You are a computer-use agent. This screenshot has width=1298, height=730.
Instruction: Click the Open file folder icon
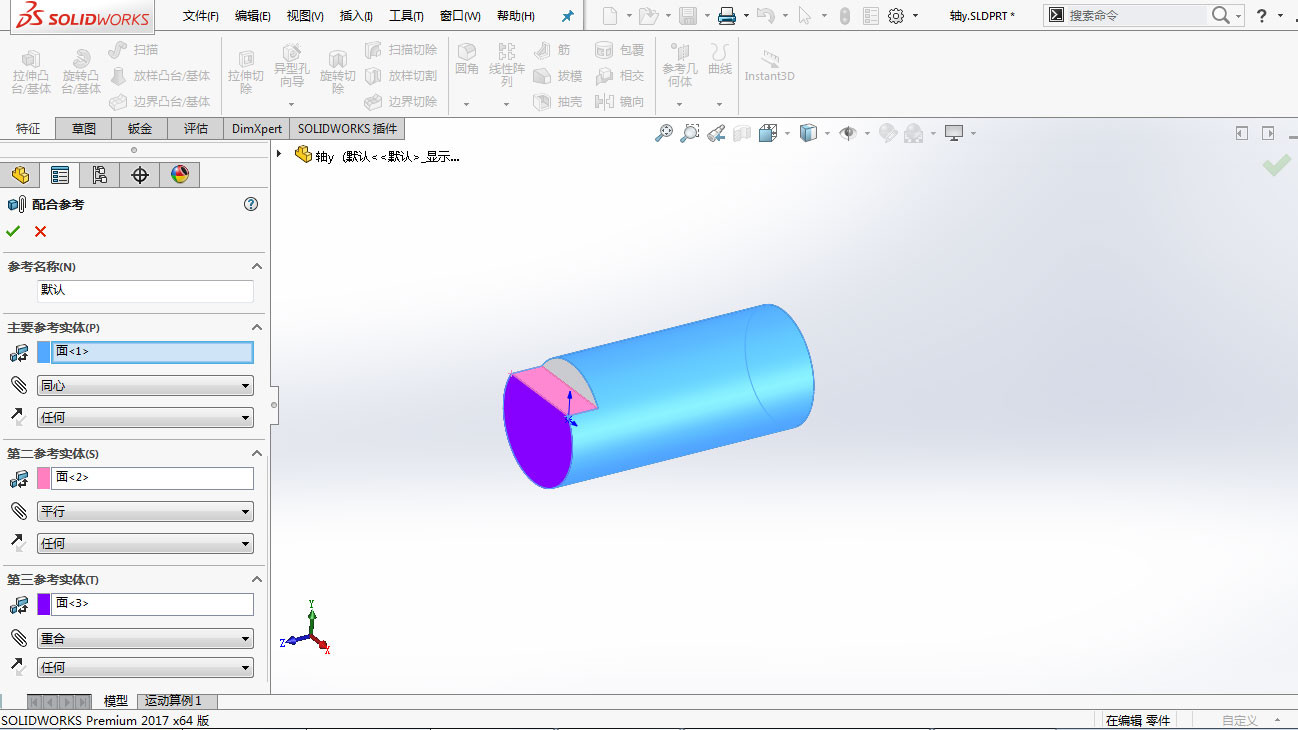[648, 16]
